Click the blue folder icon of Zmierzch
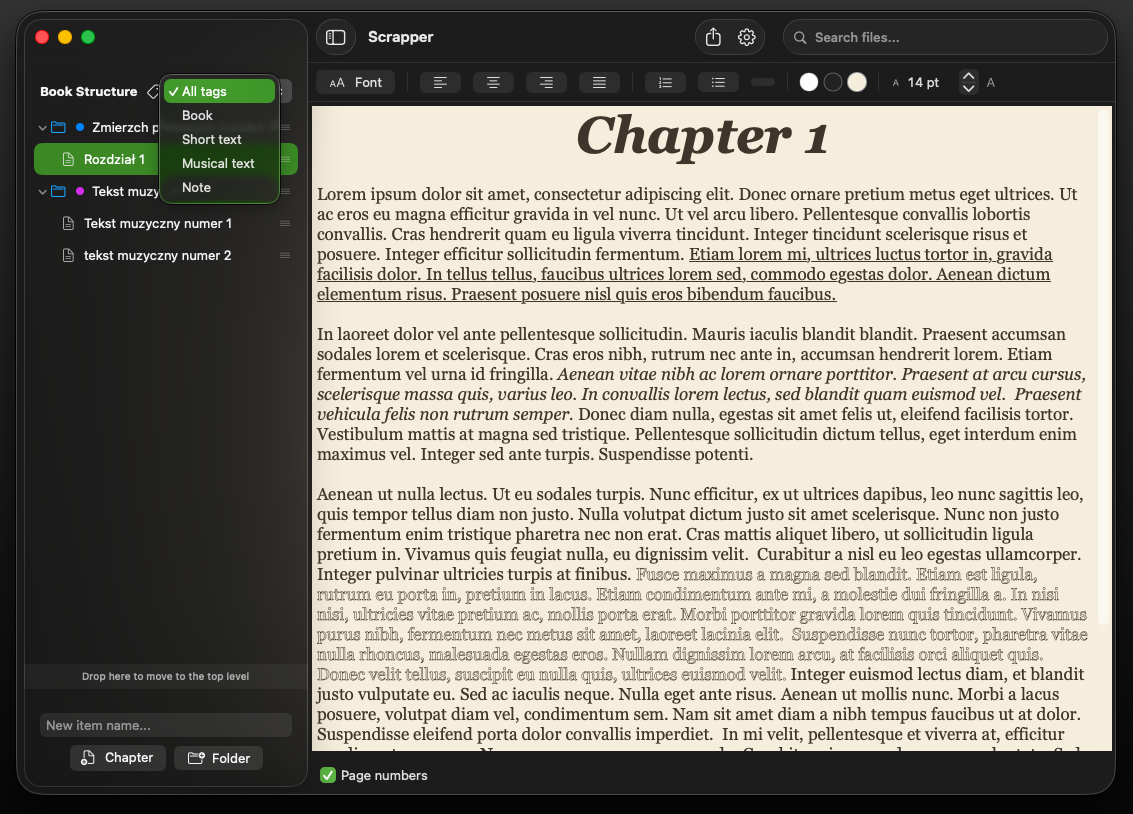The image size is (1133, 814). pyautogui.click(x=59, y=127)
